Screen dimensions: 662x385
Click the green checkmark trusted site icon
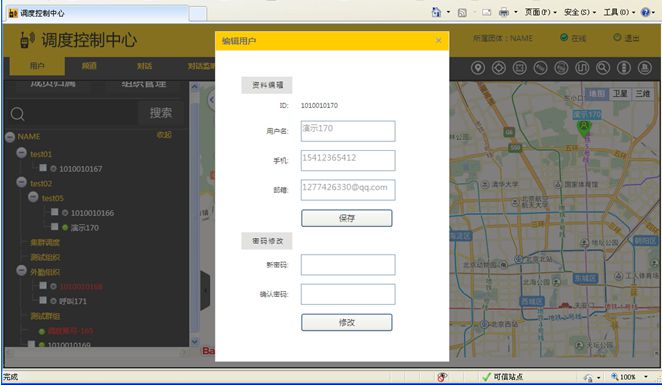point(486,377)
